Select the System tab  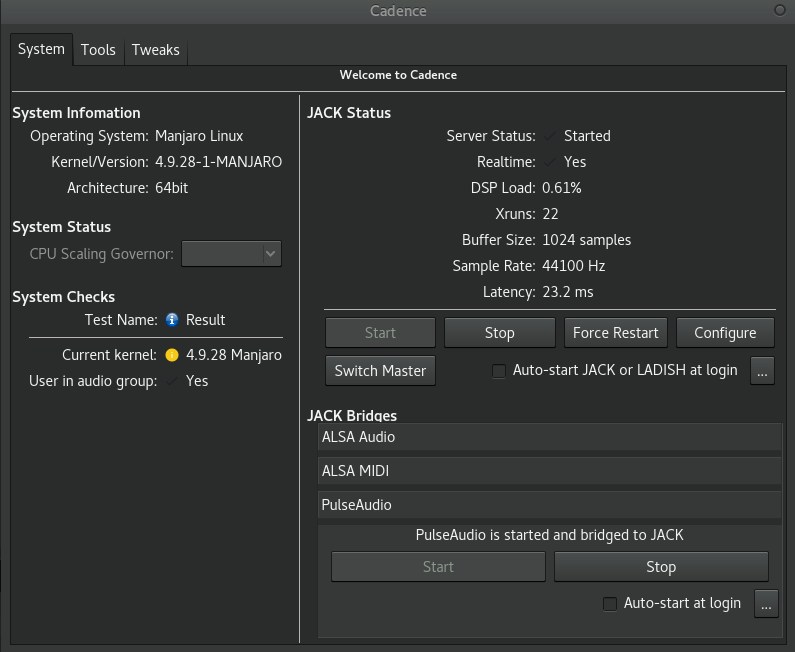coord(41,49)
